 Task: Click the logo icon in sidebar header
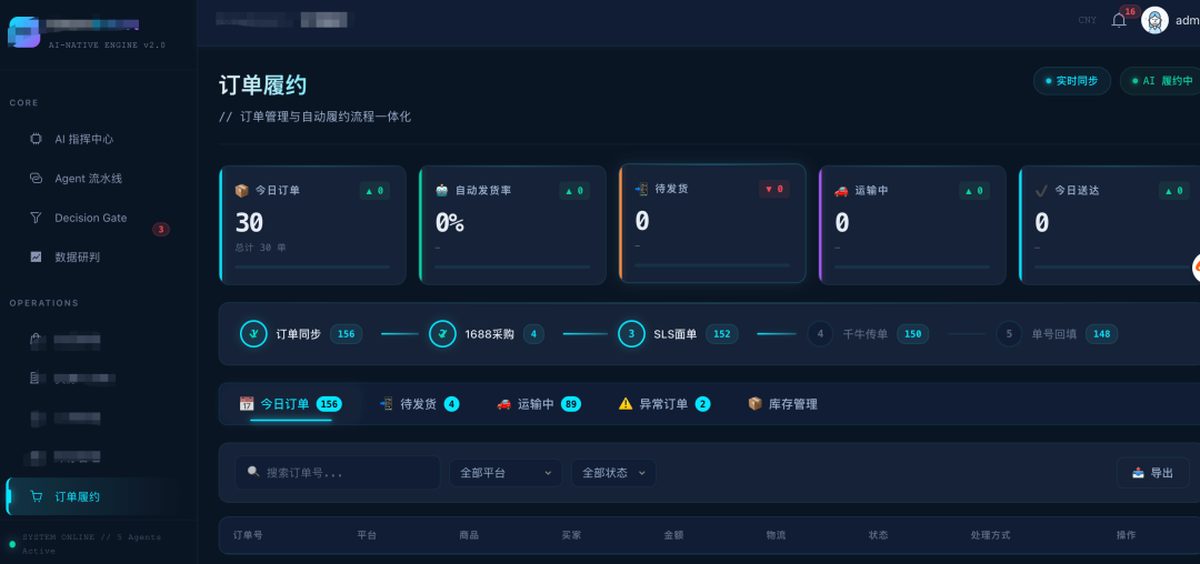[24, 32]
